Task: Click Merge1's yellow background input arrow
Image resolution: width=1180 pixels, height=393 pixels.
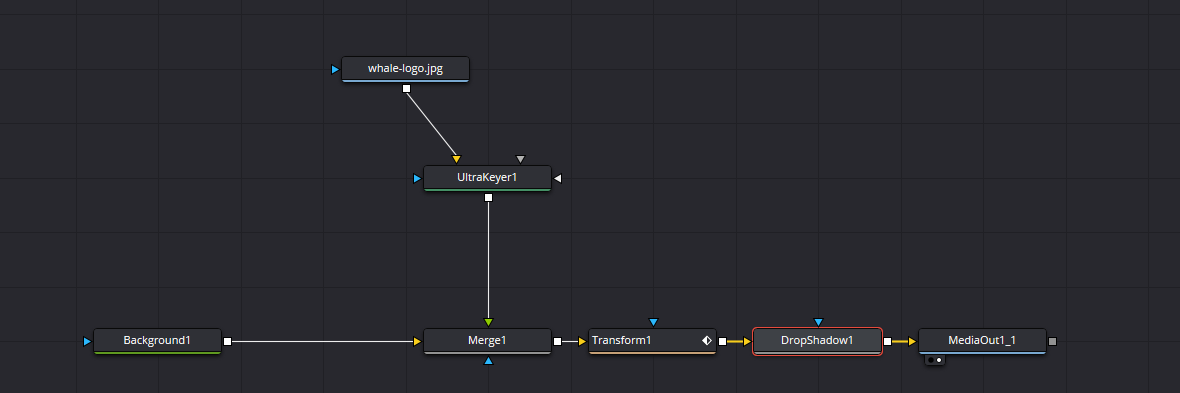Action: tap(418, 342)
